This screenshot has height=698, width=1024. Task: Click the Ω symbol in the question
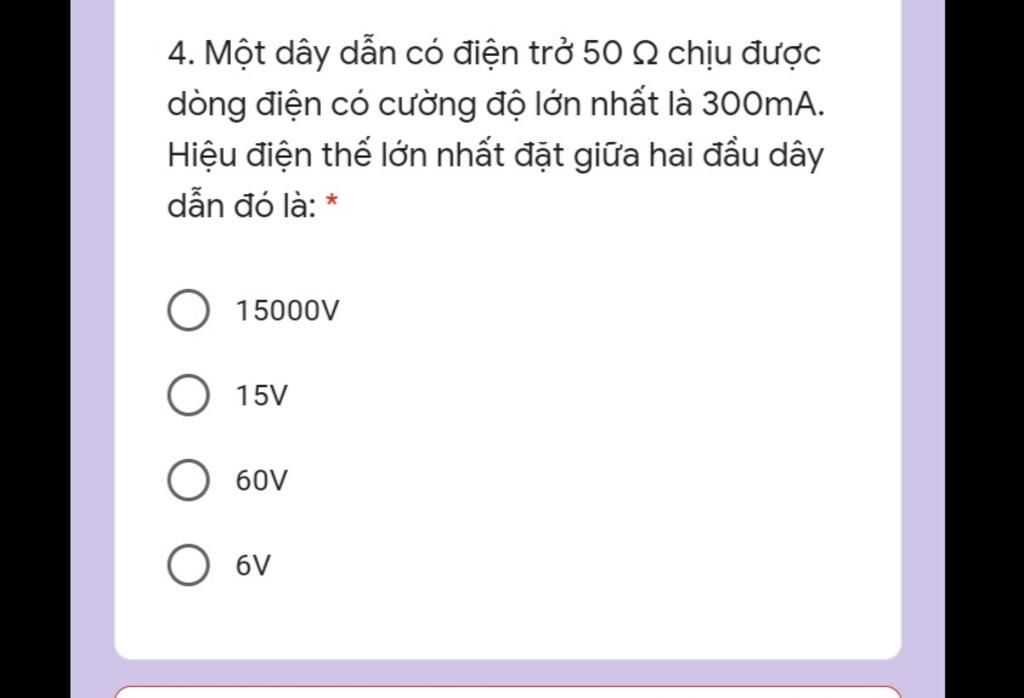(x=645, y=54)
